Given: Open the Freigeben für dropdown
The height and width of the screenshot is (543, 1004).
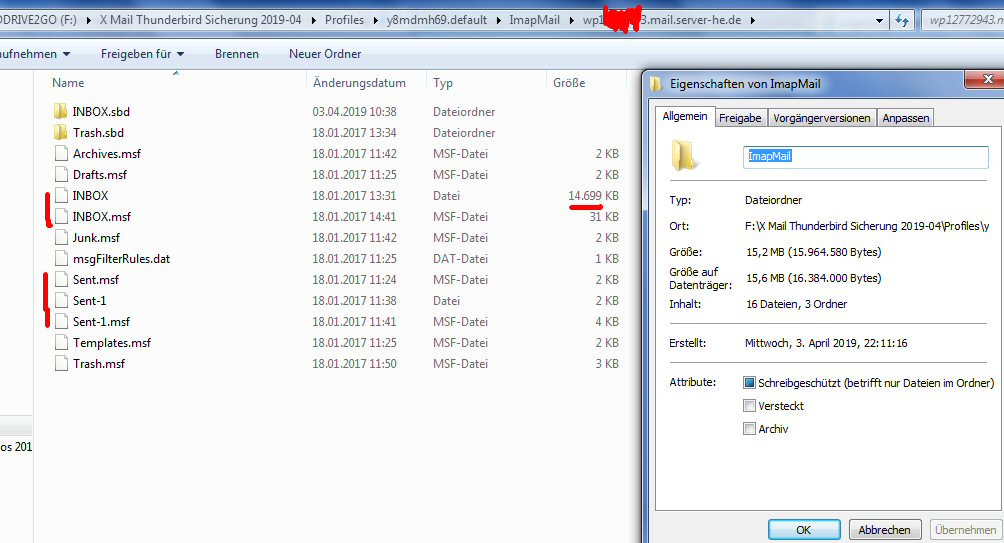Looking at the screenshot, I should 142,54.
